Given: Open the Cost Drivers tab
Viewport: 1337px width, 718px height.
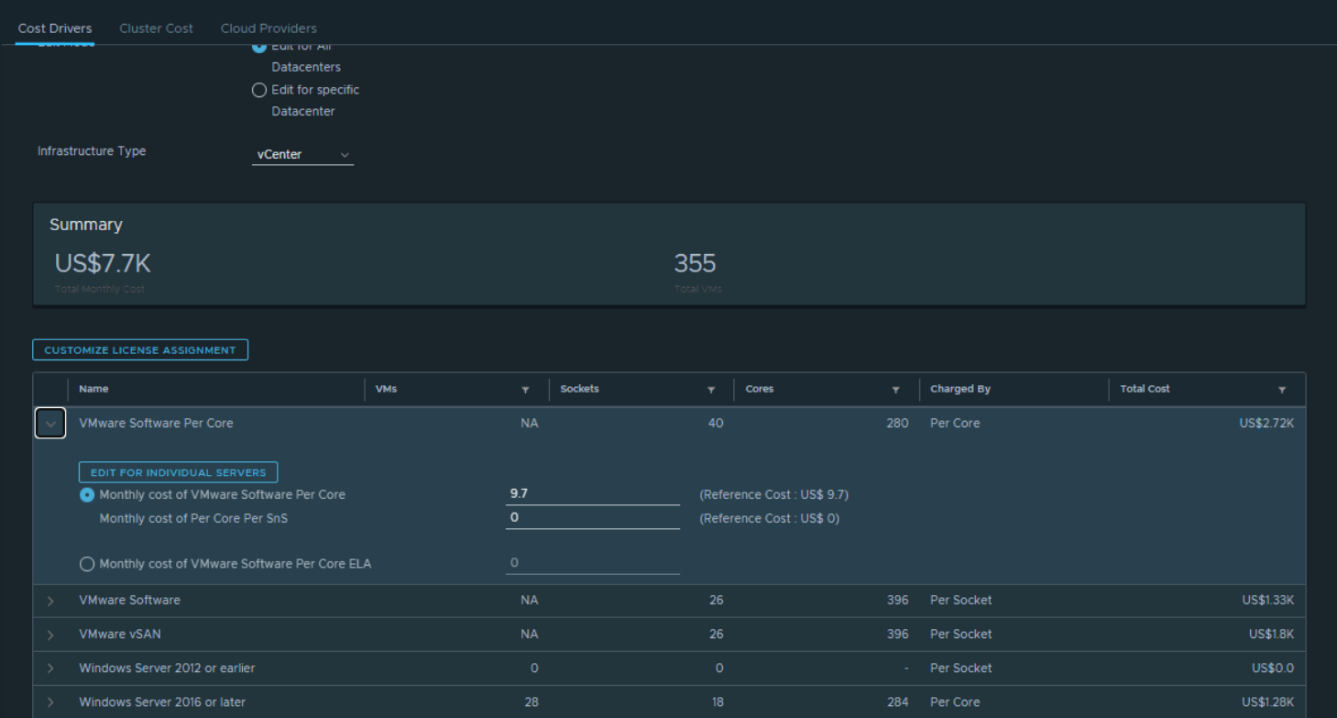Looking at the screenshot, I should point(54,27).
